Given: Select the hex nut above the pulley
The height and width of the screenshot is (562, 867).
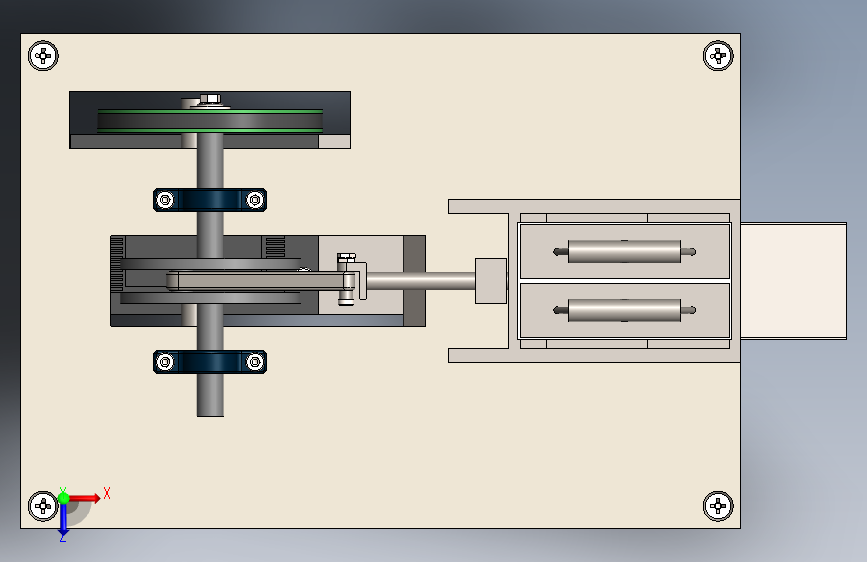Looking at the screenshot, I should [x=210, y=99].
